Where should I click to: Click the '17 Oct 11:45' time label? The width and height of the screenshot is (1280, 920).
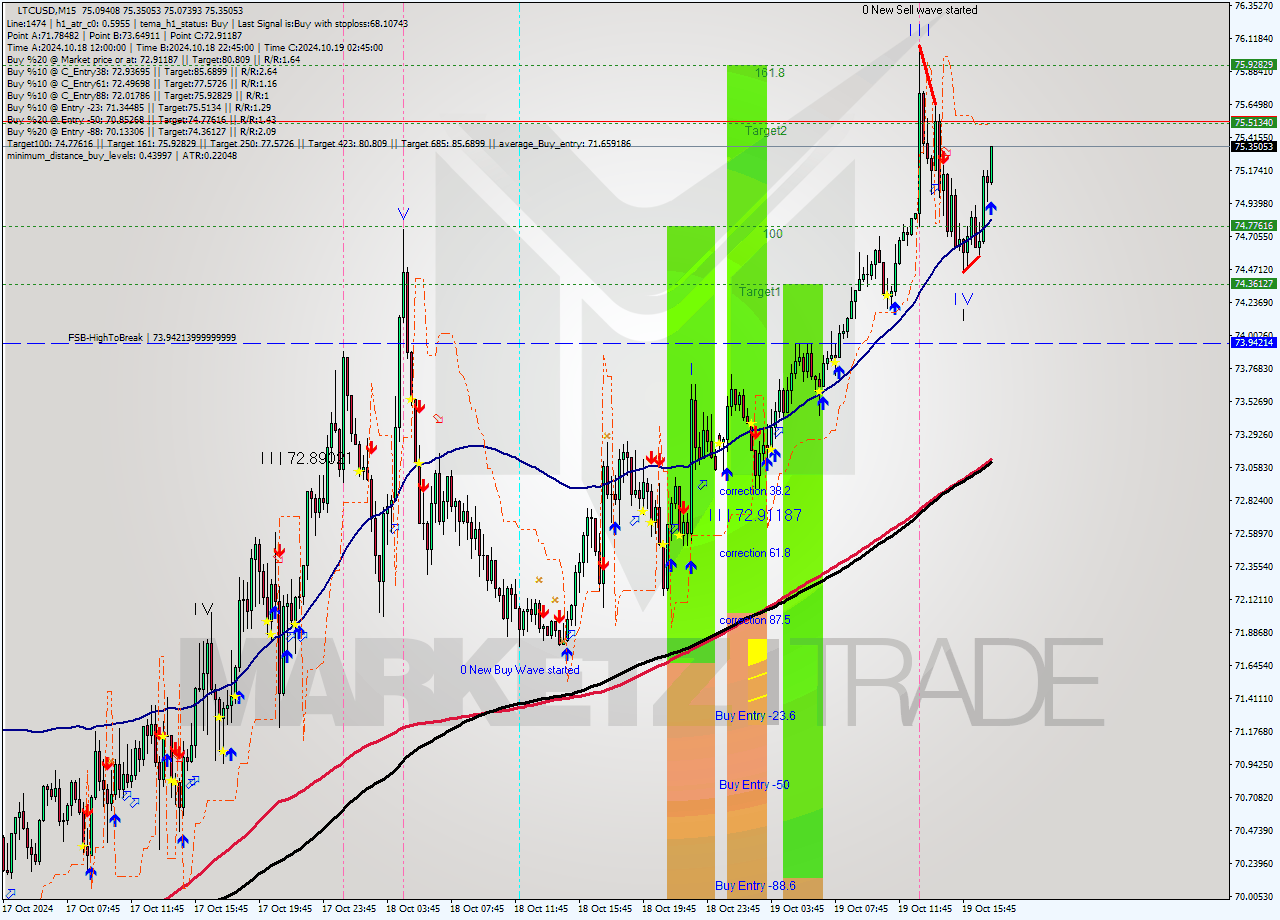(157, 909)
